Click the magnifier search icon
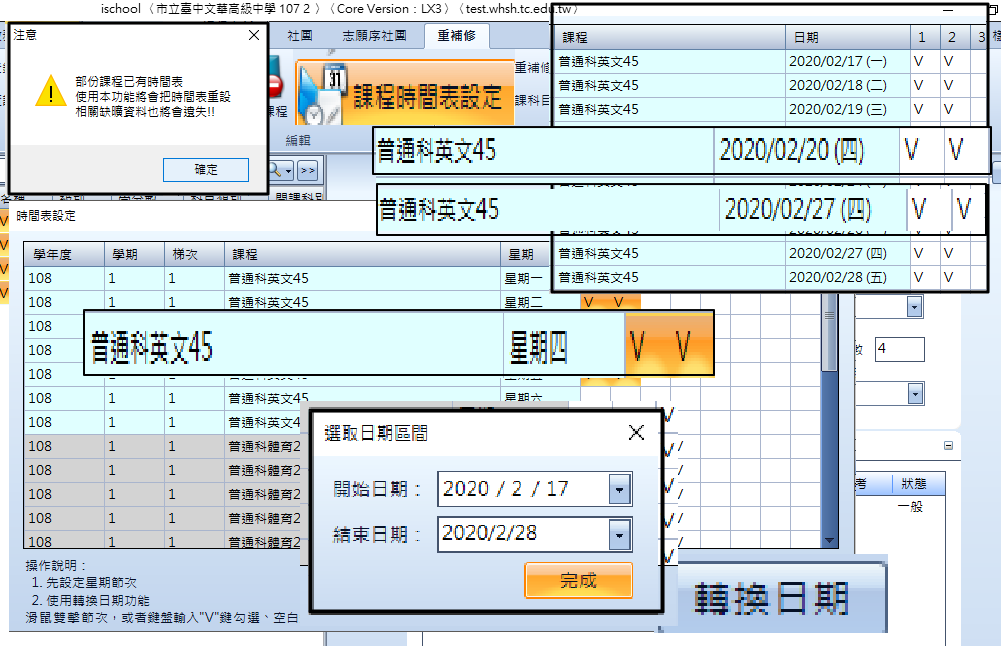1001x646 pixels. (280, 170)
